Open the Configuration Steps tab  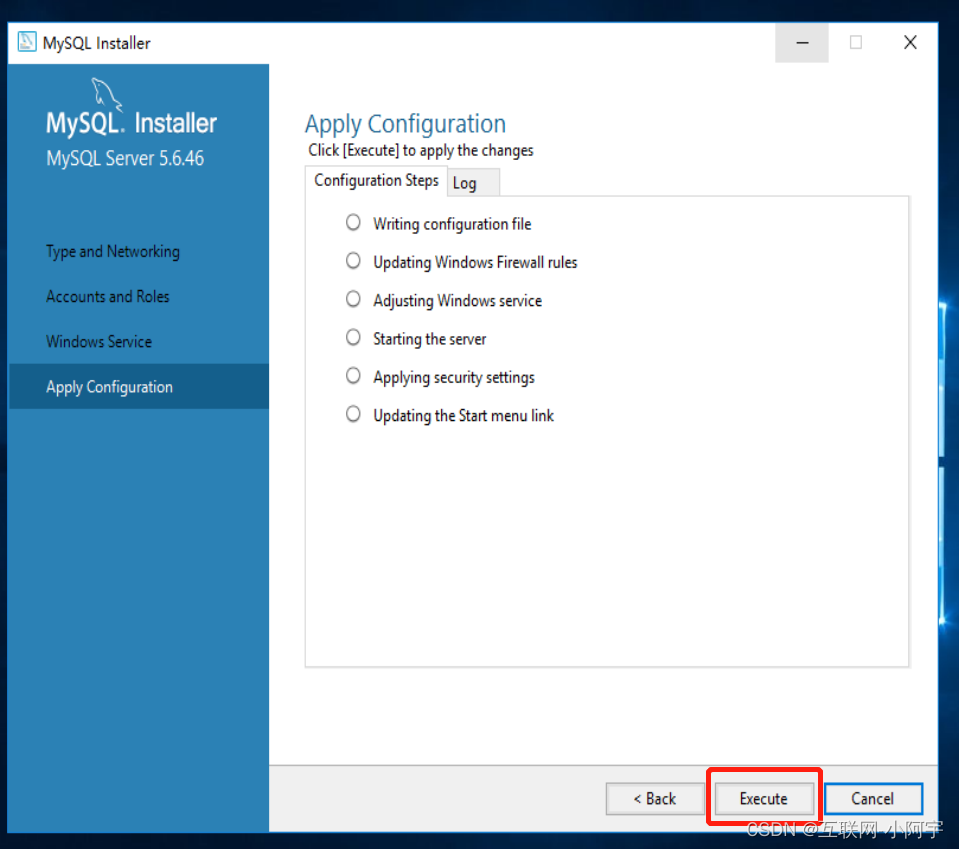pyautogui.click(x=376, y=181)
